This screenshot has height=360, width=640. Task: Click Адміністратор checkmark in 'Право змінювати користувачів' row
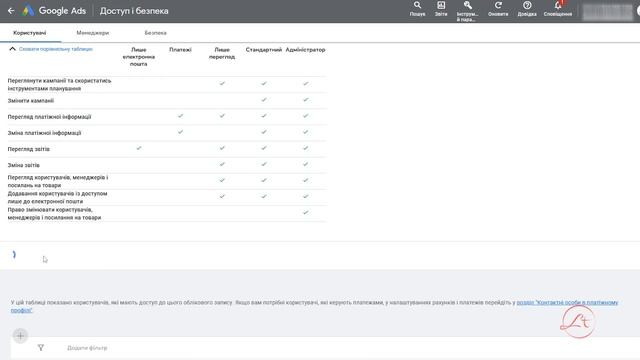click(306, 213)
